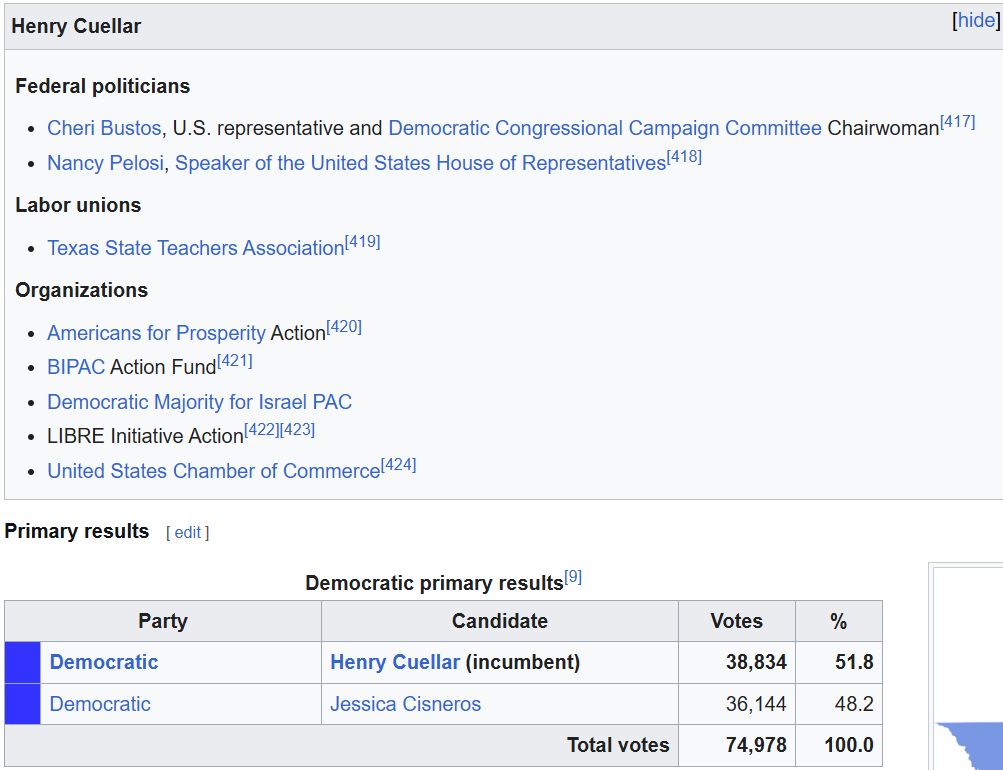
Task: Open Speaker of the United States House link
Action: pos(420,163)
